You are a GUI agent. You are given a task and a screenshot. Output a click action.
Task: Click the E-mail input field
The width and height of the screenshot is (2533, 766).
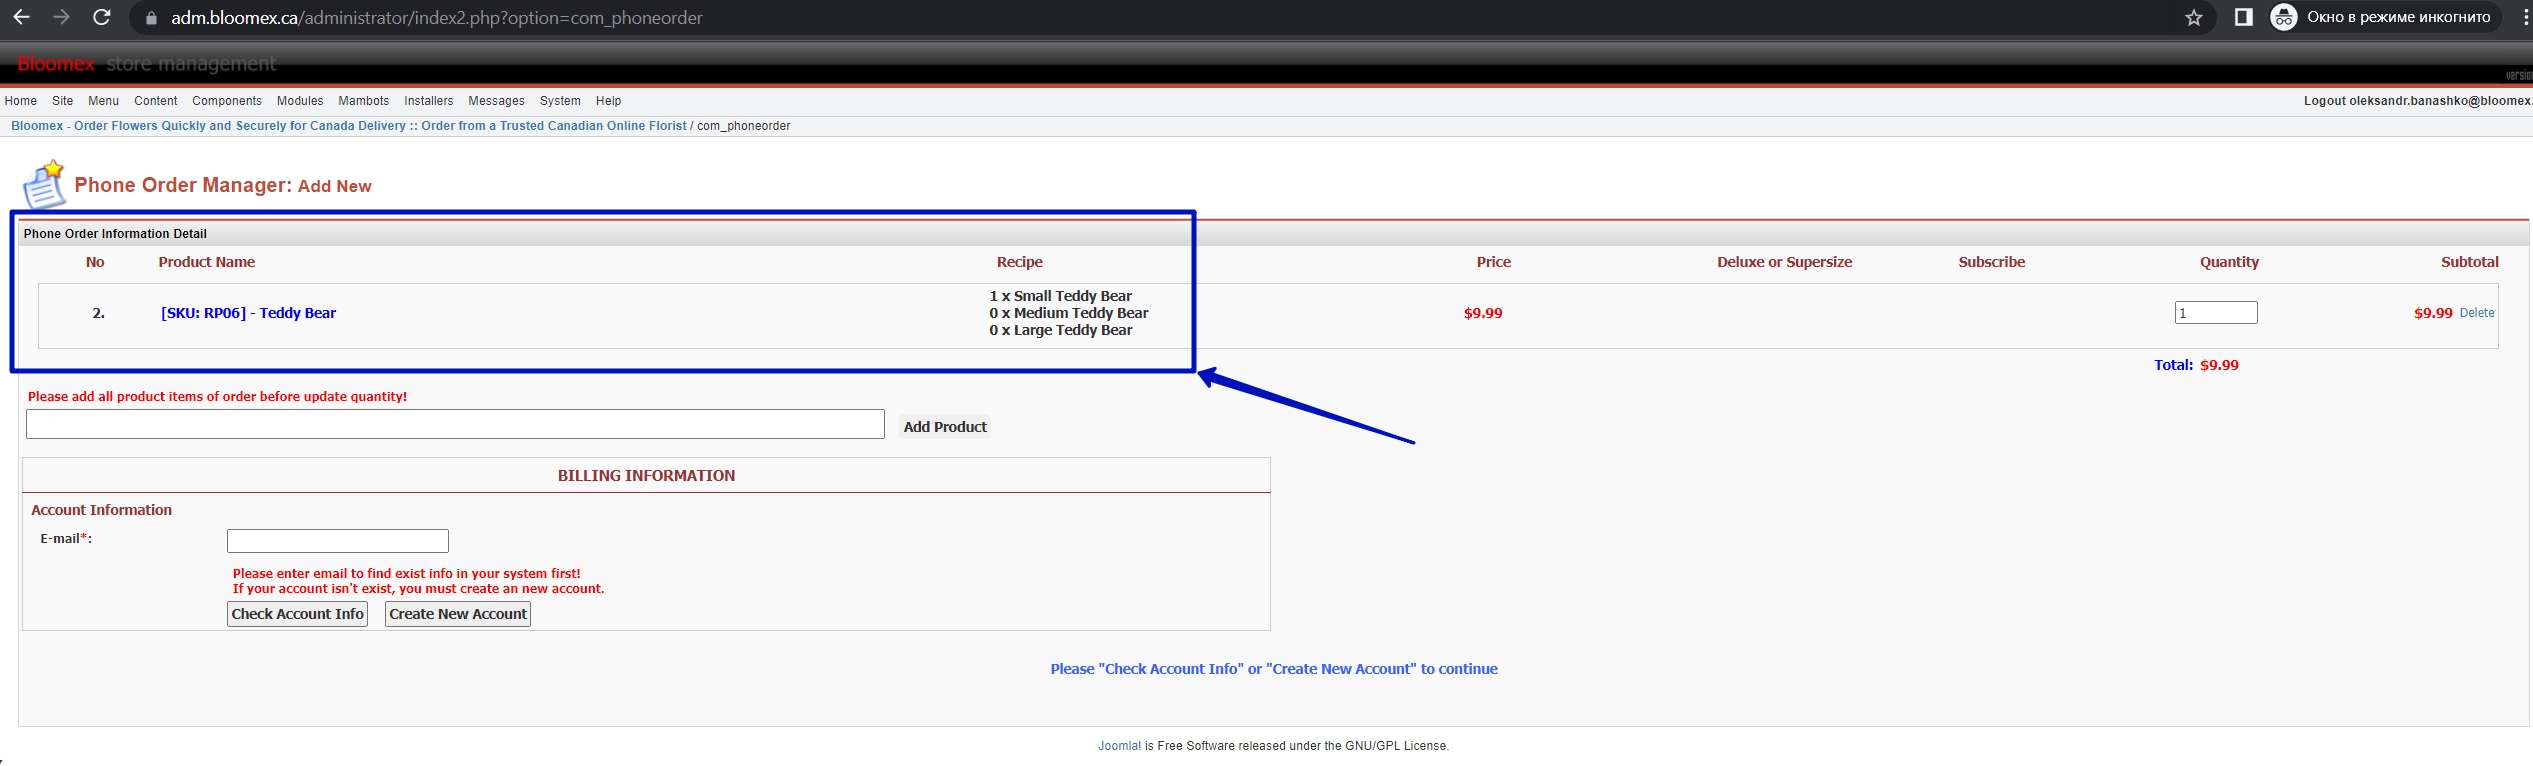pyautogui.click(x=338, y=541)
